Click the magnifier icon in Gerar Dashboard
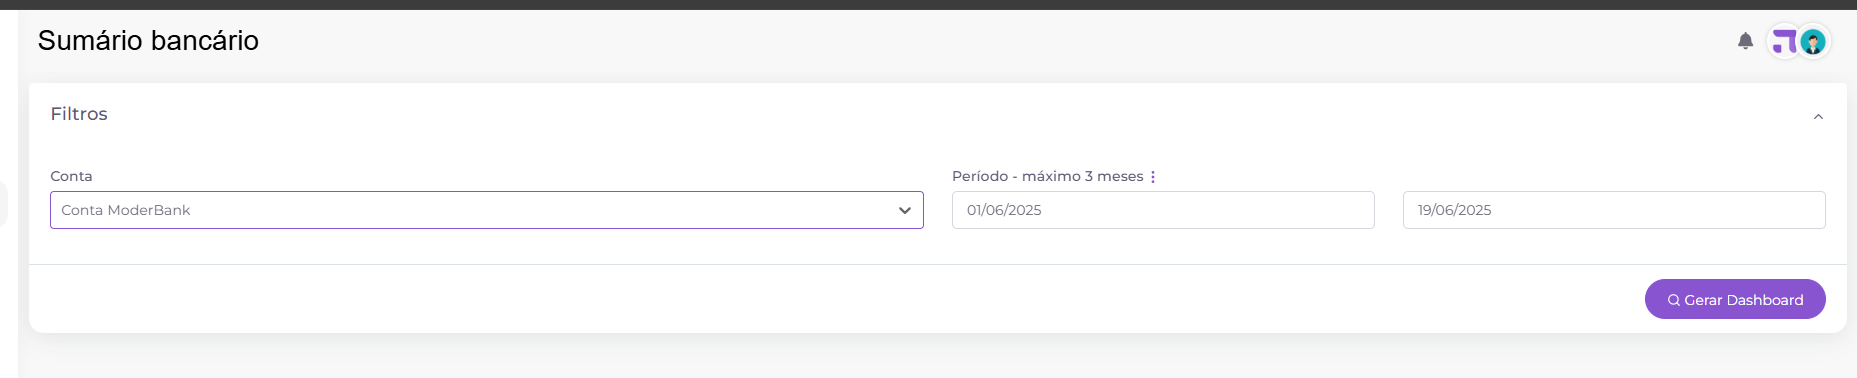1857x378 pixels. click(1673, 300)
